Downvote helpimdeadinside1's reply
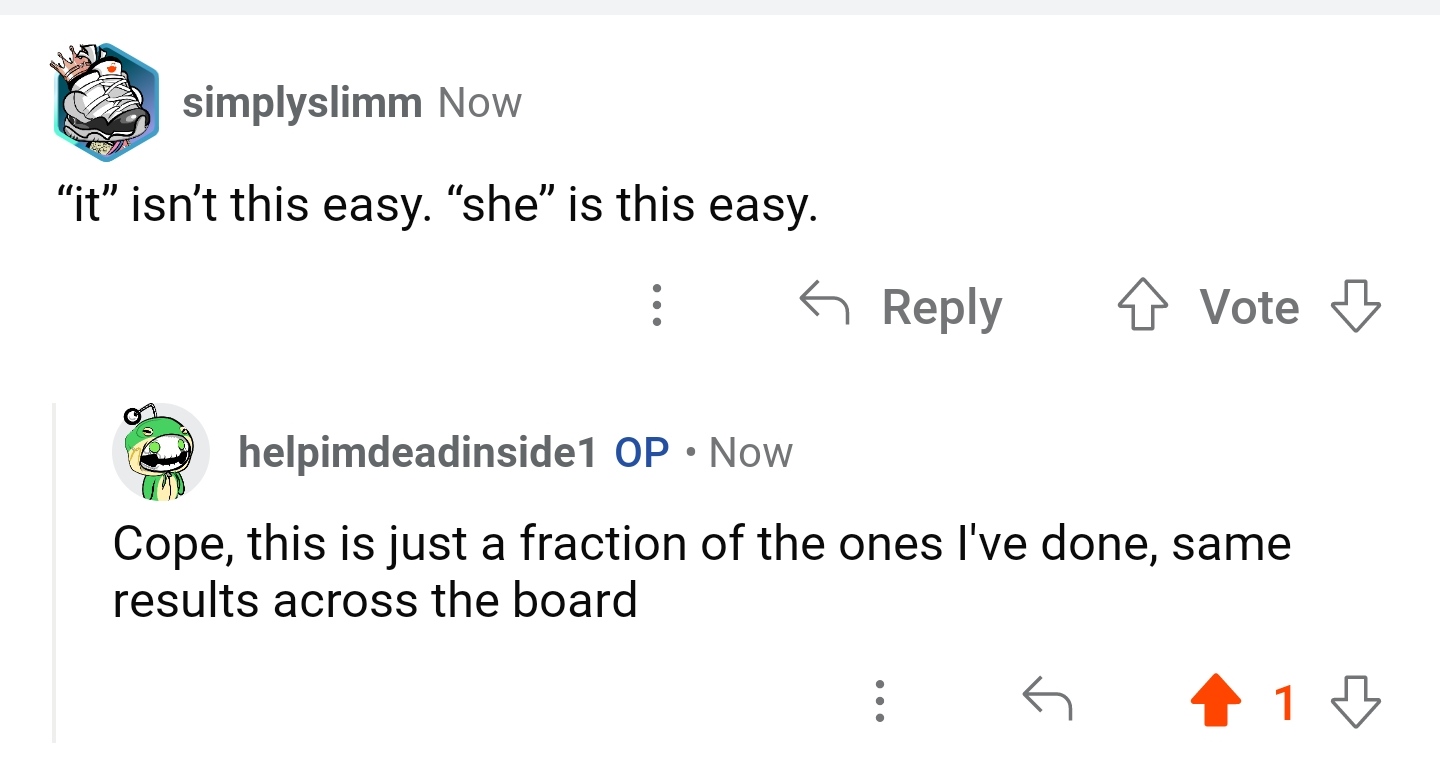Viewport: 1440px width, 770px height. (x=1356, y=702)
